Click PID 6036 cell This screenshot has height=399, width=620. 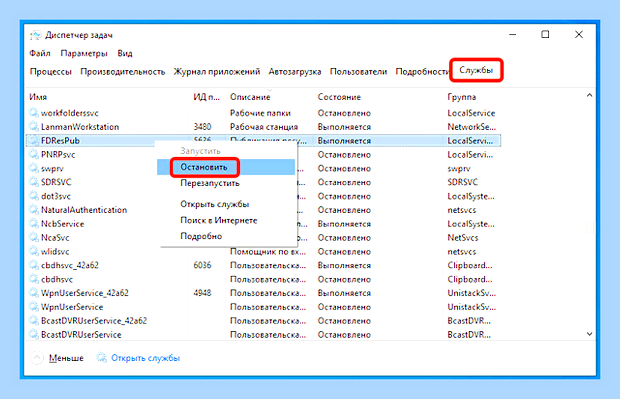click(x=202, y=265)
